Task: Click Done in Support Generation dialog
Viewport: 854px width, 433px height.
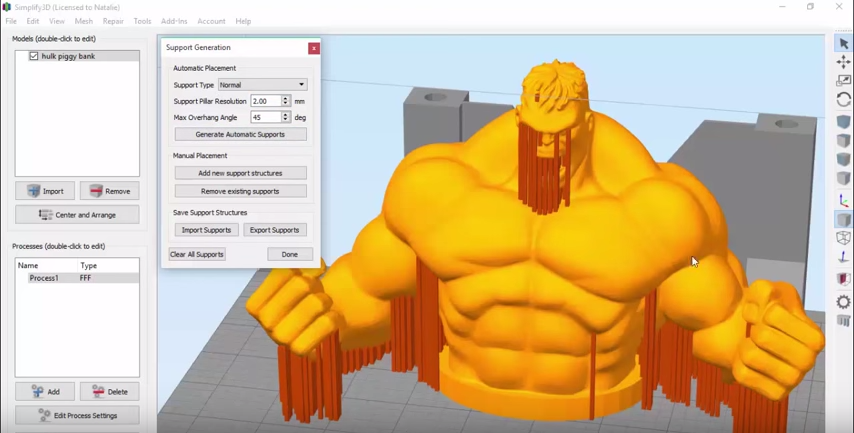Action: [x=290, y=254]
